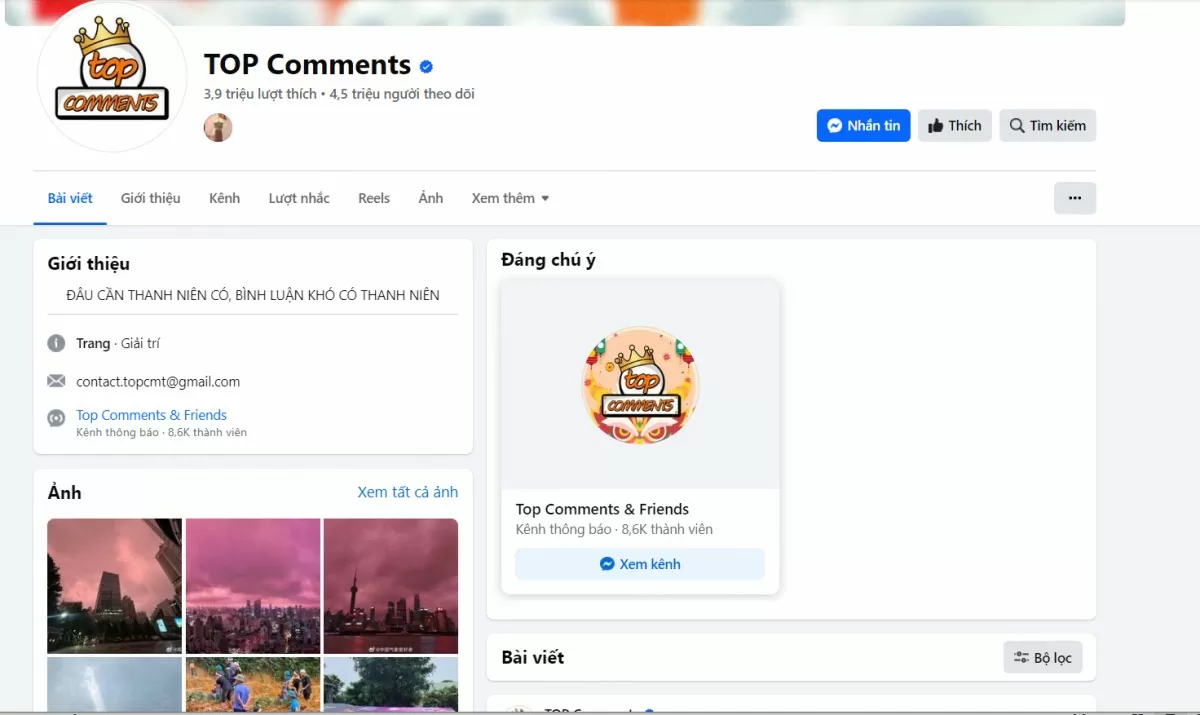Switch to the Bài viết tab
The image size is (1200, 715).
(70, 198)
